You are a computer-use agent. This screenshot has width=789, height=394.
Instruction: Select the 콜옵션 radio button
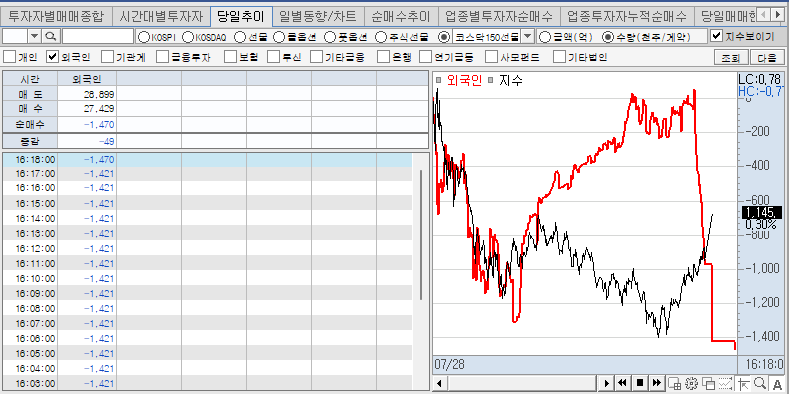tap(279, 37)
